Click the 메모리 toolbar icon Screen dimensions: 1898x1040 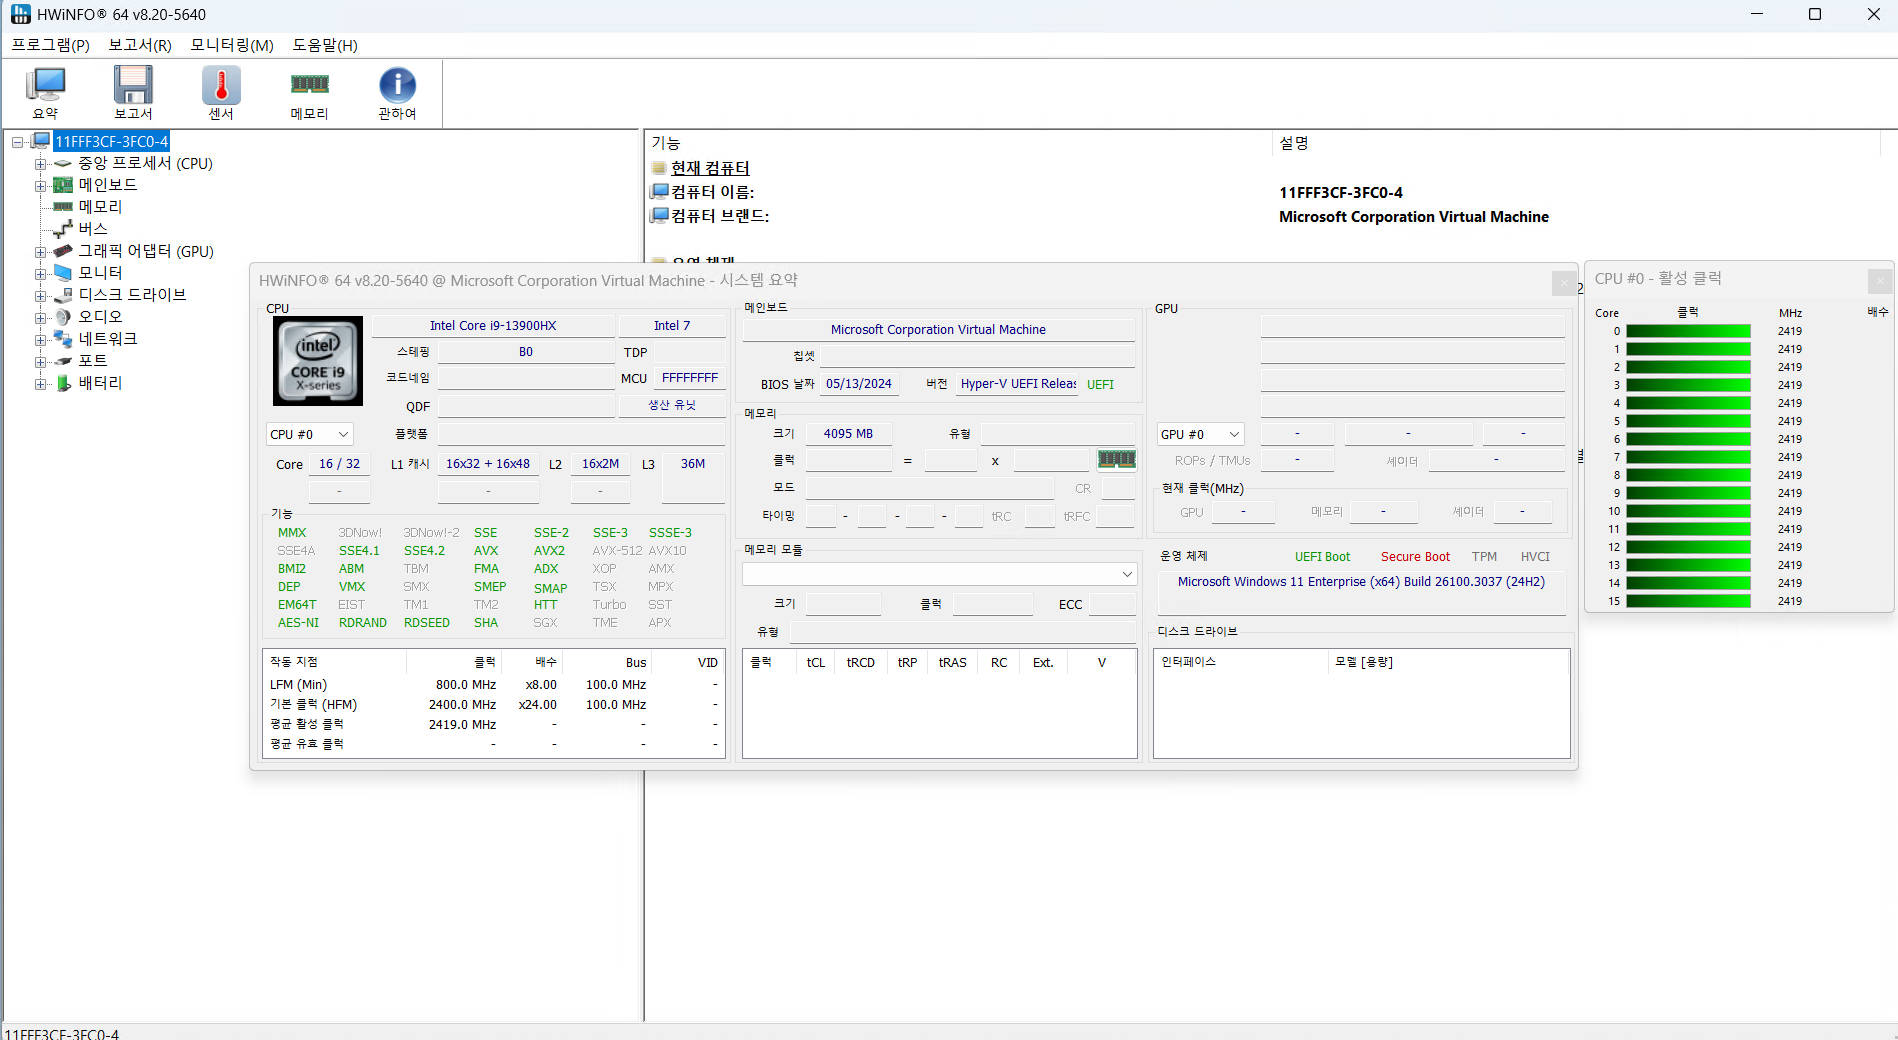pyautogui.click(x=309, y=84)
